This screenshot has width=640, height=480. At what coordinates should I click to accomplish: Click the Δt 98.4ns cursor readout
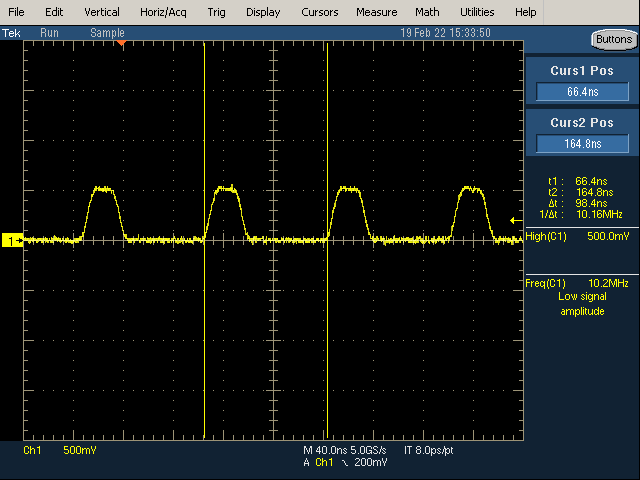578,203
